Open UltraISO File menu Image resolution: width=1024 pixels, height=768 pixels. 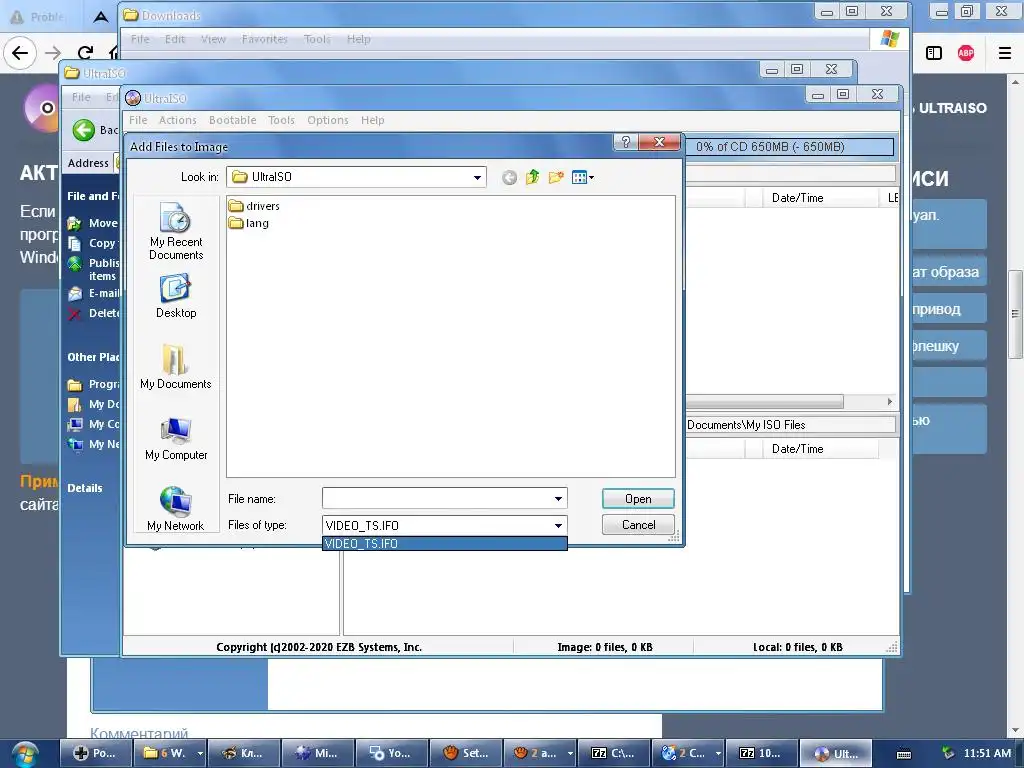pyautogui.click(x=138, y=120)
